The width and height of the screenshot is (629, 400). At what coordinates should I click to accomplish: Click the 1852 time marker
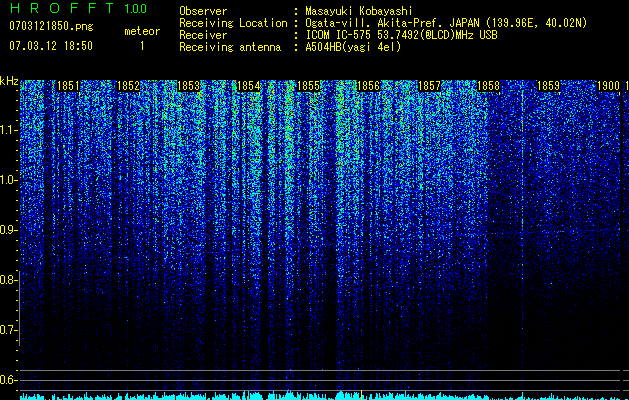(128, 86)
